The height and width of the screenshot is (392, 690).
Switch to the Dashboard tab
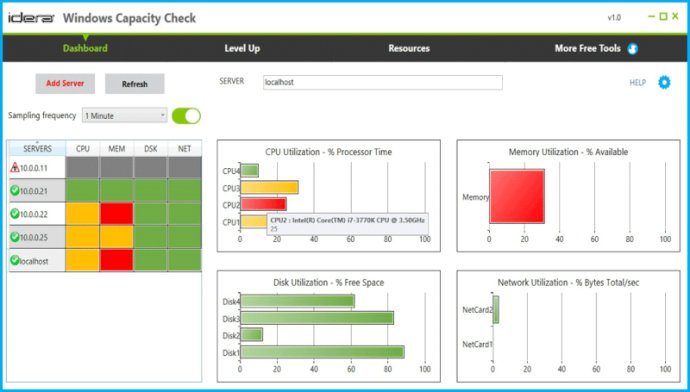coord(85,48)
